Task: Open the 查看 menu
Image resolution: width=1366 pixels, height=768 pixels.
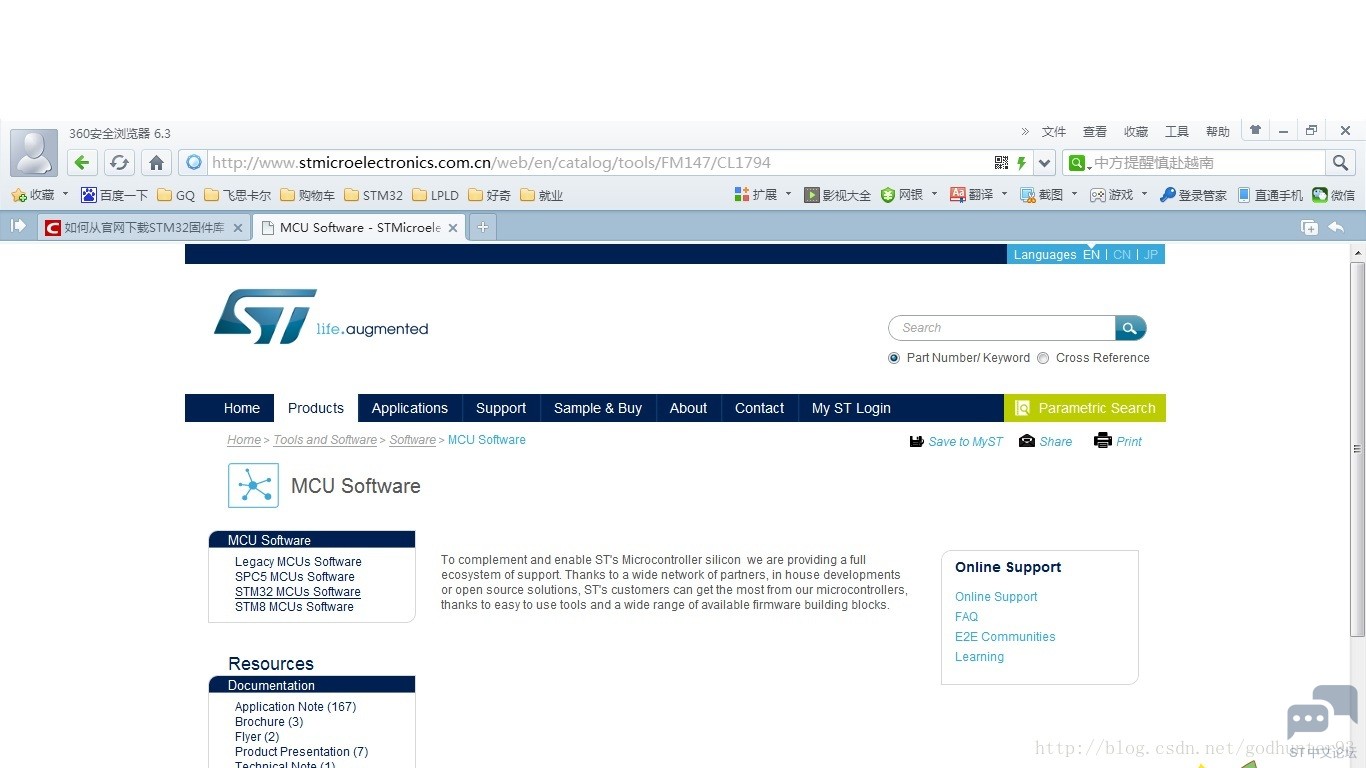Action: pos(1095,132)
